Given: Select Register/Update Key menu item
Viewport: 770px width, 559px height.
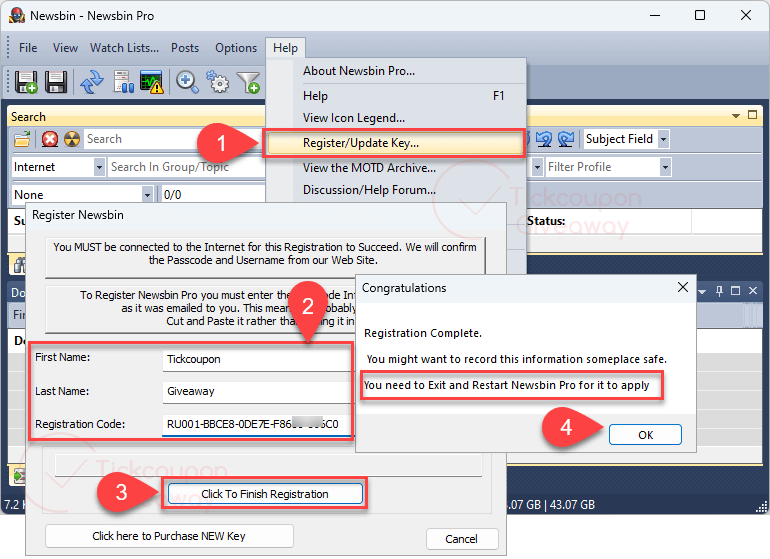Looking at the screenshot, I should (x=396, y=143).
